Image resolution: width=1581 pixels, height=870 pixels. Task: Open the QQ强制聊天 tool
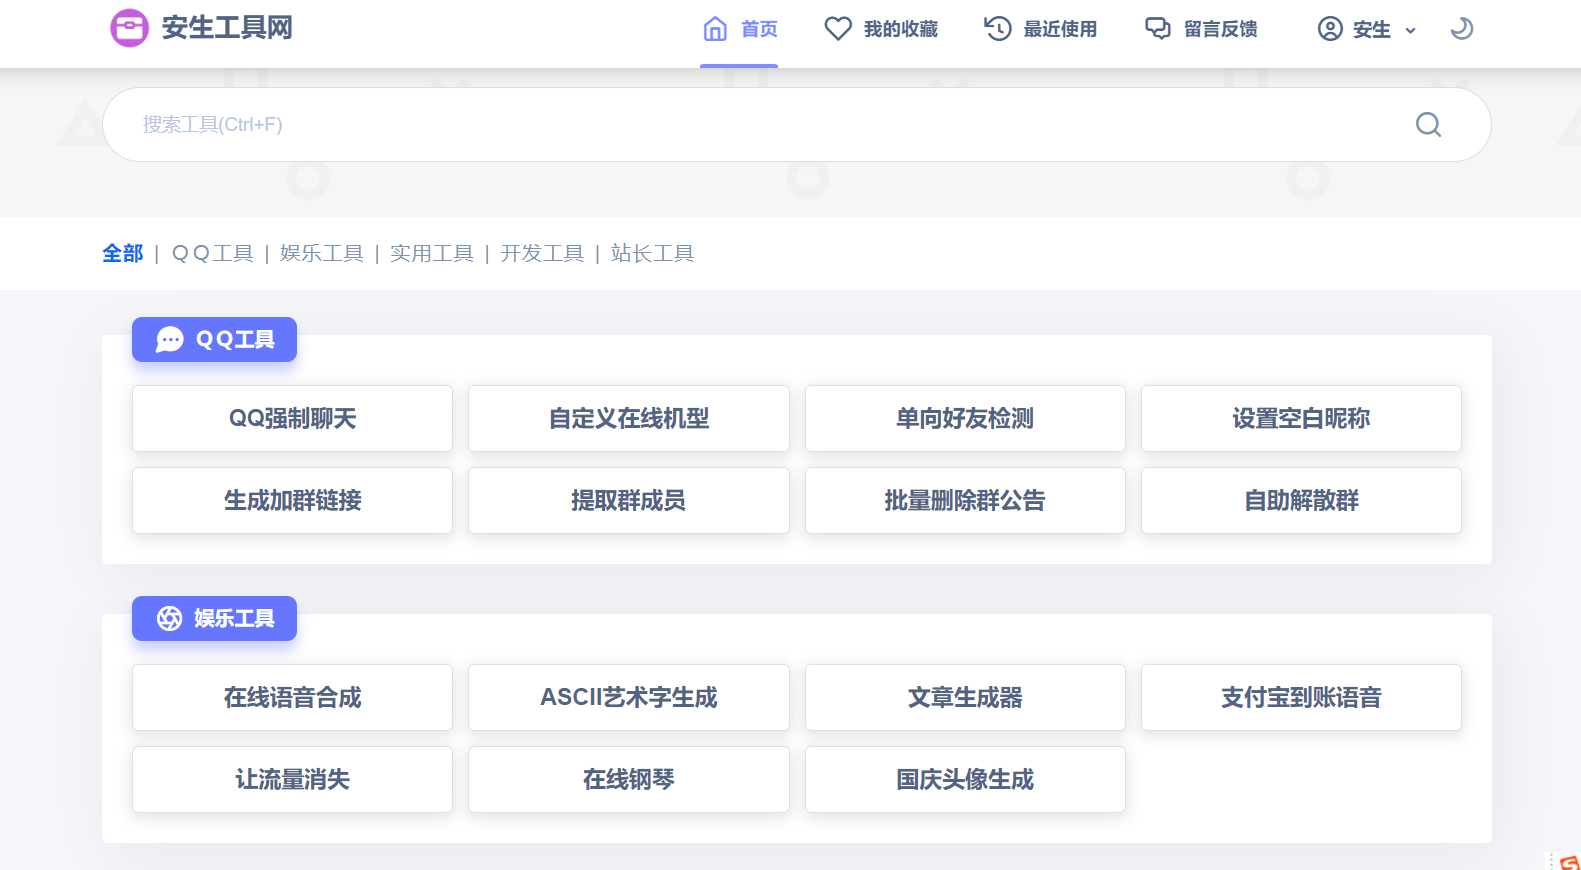292,418
